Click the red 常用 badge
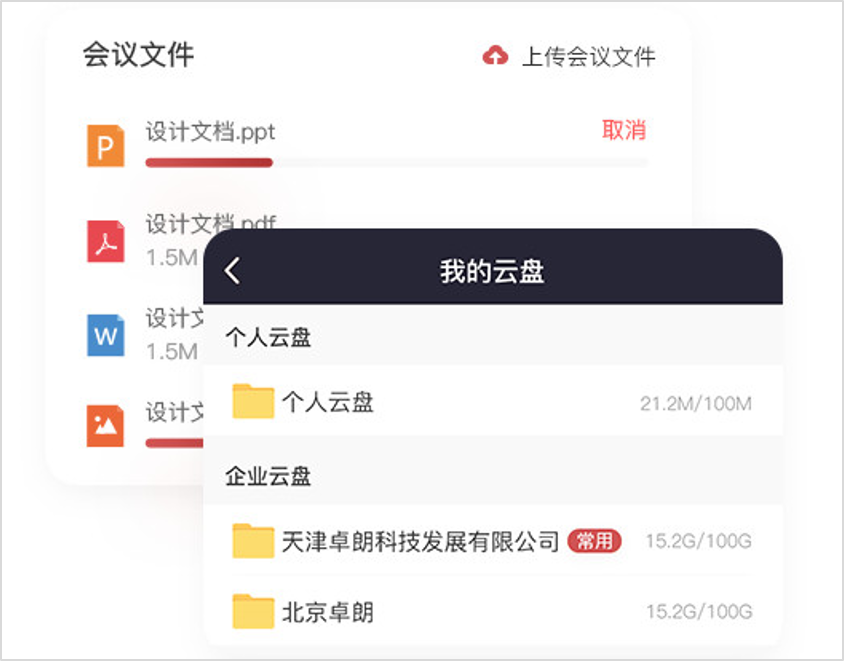 [x=594, y=541]
